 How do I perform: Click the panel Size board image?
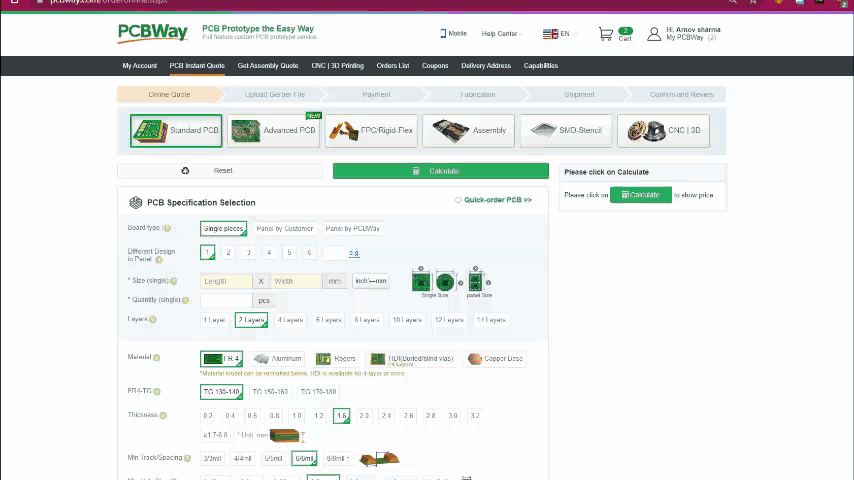point(475,282)
